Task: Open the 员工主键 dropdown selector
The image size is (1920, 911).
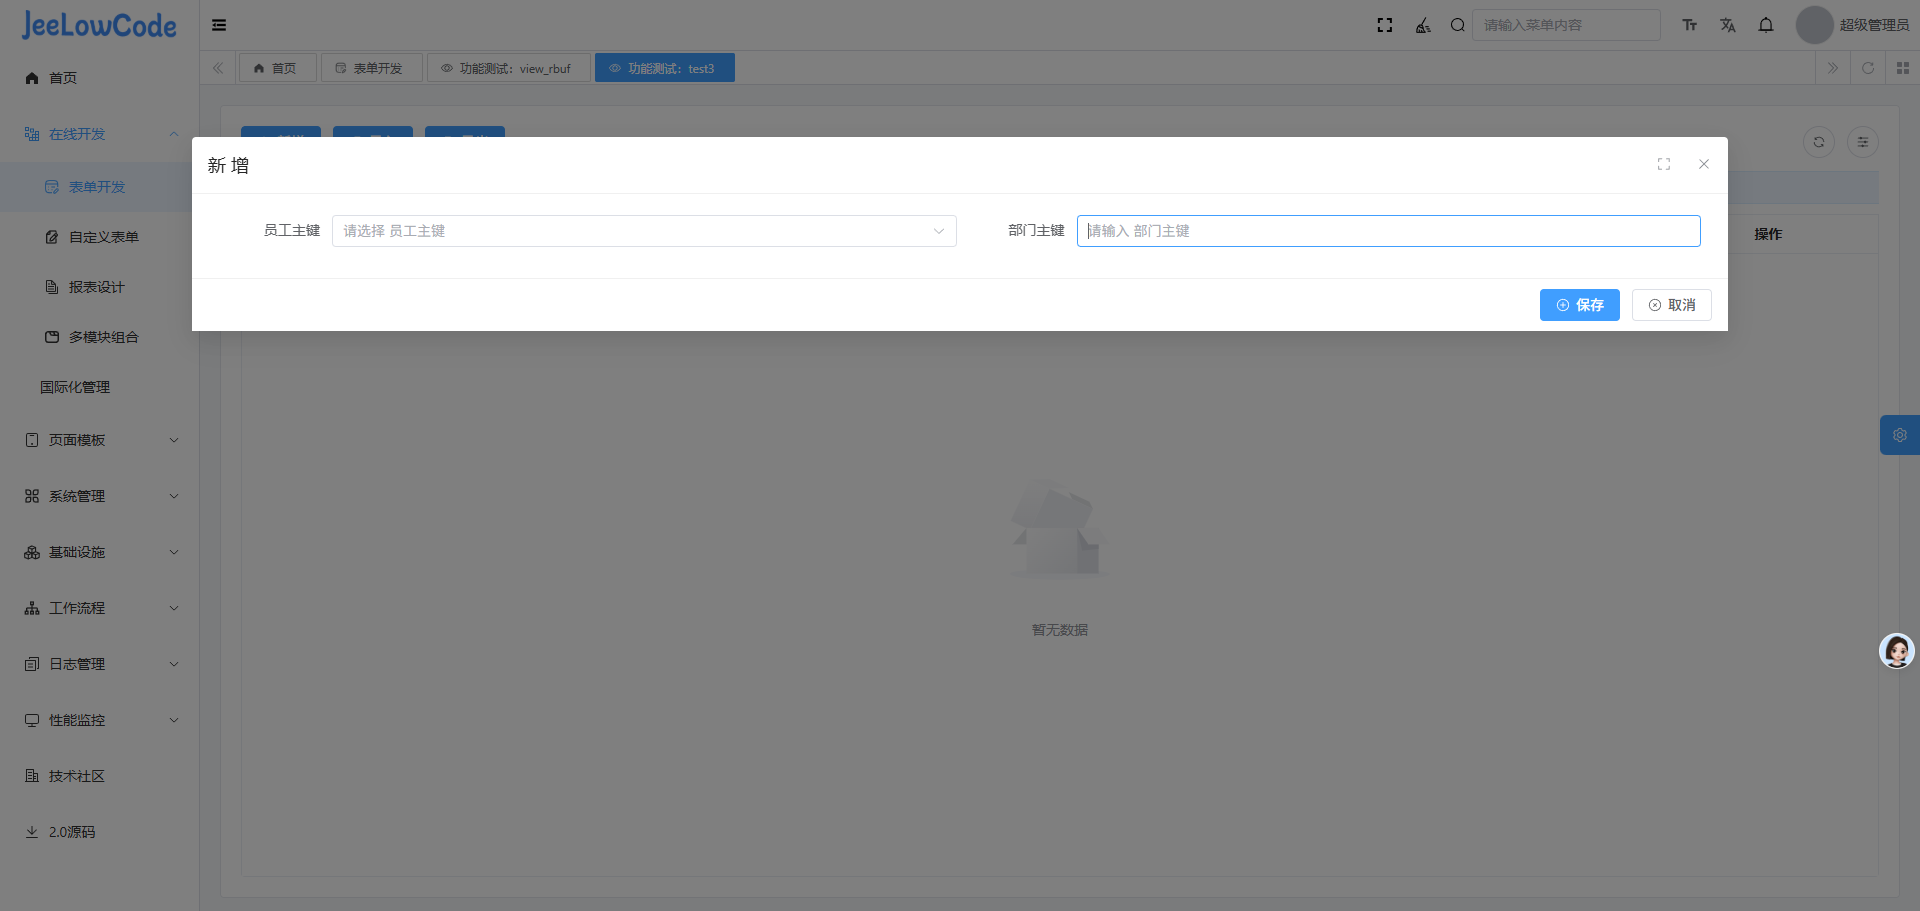Action: [643, 231]
